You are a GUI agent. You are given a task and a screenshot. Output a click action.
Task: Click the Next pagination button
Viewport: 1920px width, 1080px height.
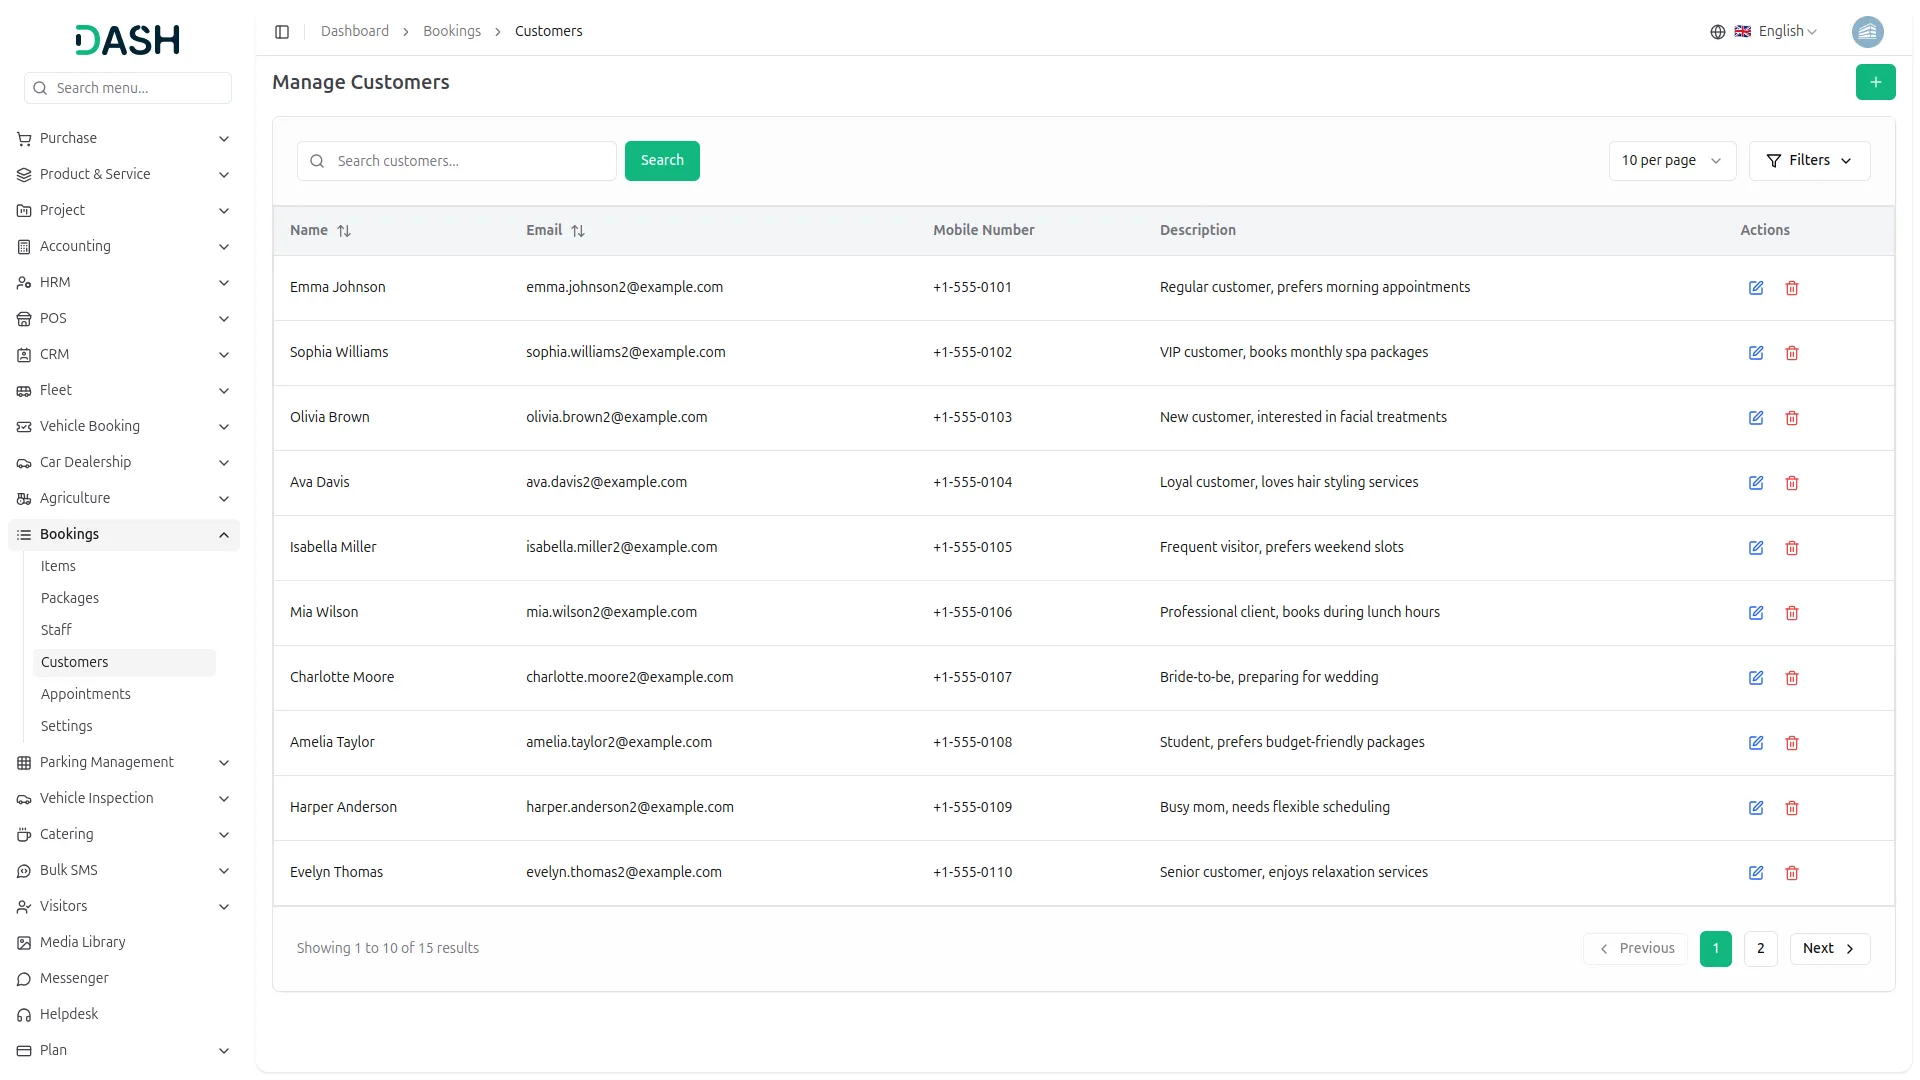pyautogui.click(x=1828, y=949)
